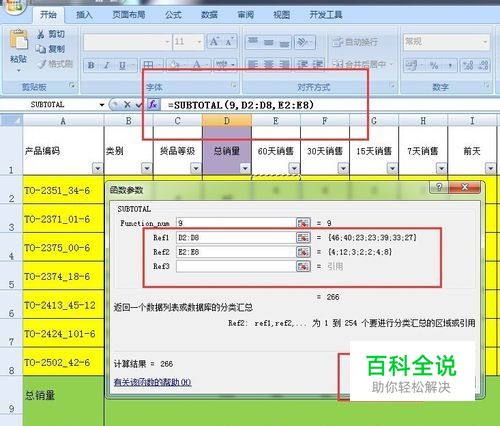Click the range selector icon for Ref1
500x426 pixels.
pyautogui.click(x=303, y=238)
